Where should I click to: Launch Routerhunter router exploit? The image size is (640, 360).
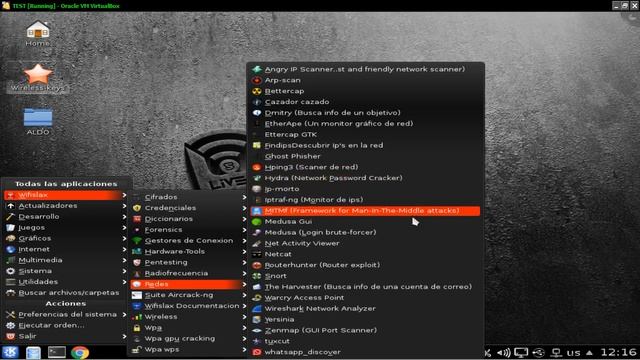point(365,265)
